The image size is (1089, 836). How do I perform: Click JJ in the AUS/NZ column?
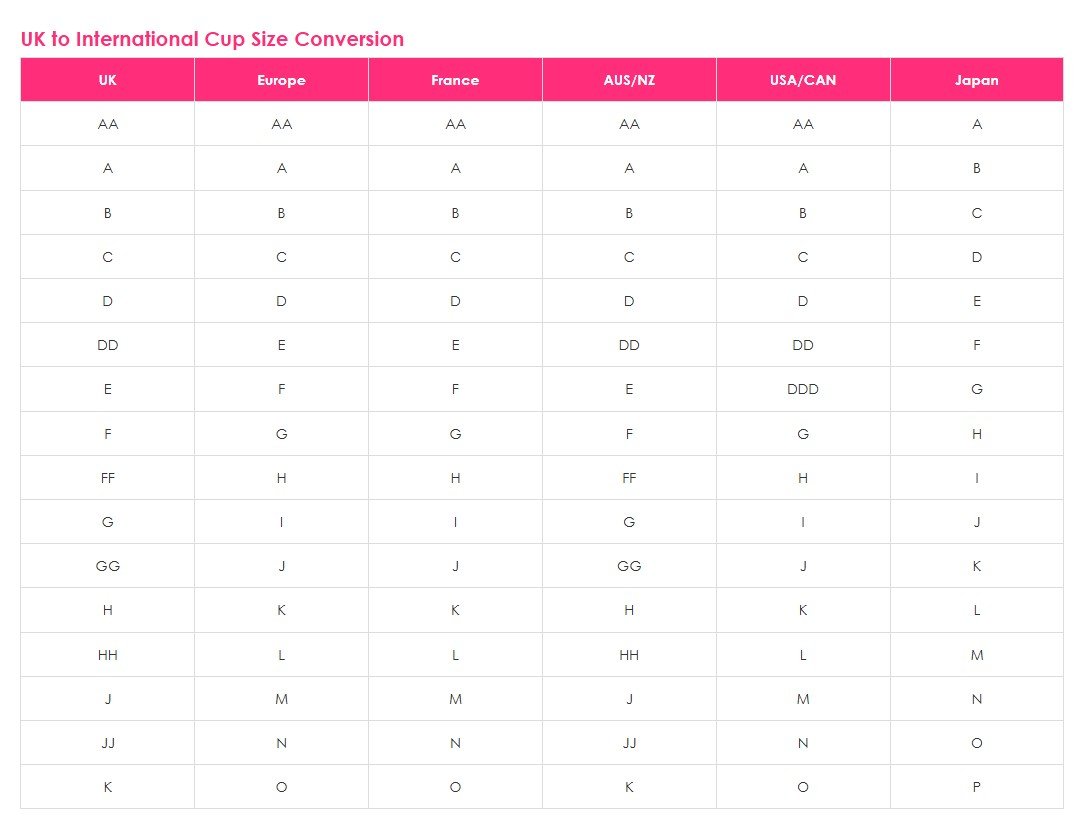[x=629, y=743]
